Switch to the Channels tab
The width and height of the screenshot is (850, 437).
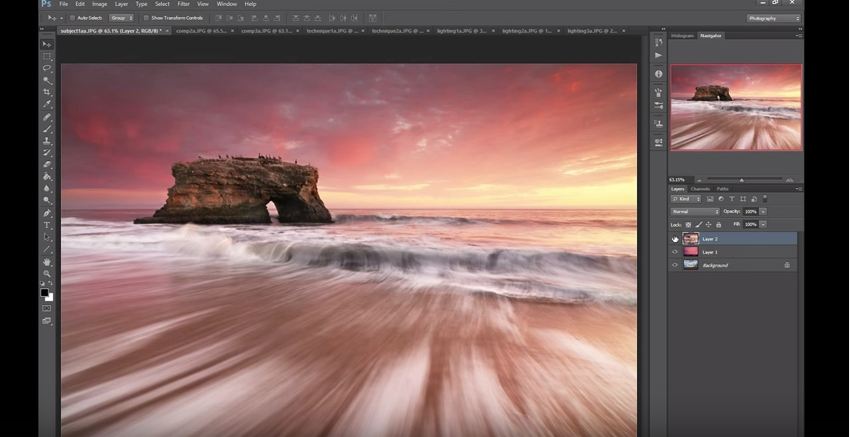[700, 188]
